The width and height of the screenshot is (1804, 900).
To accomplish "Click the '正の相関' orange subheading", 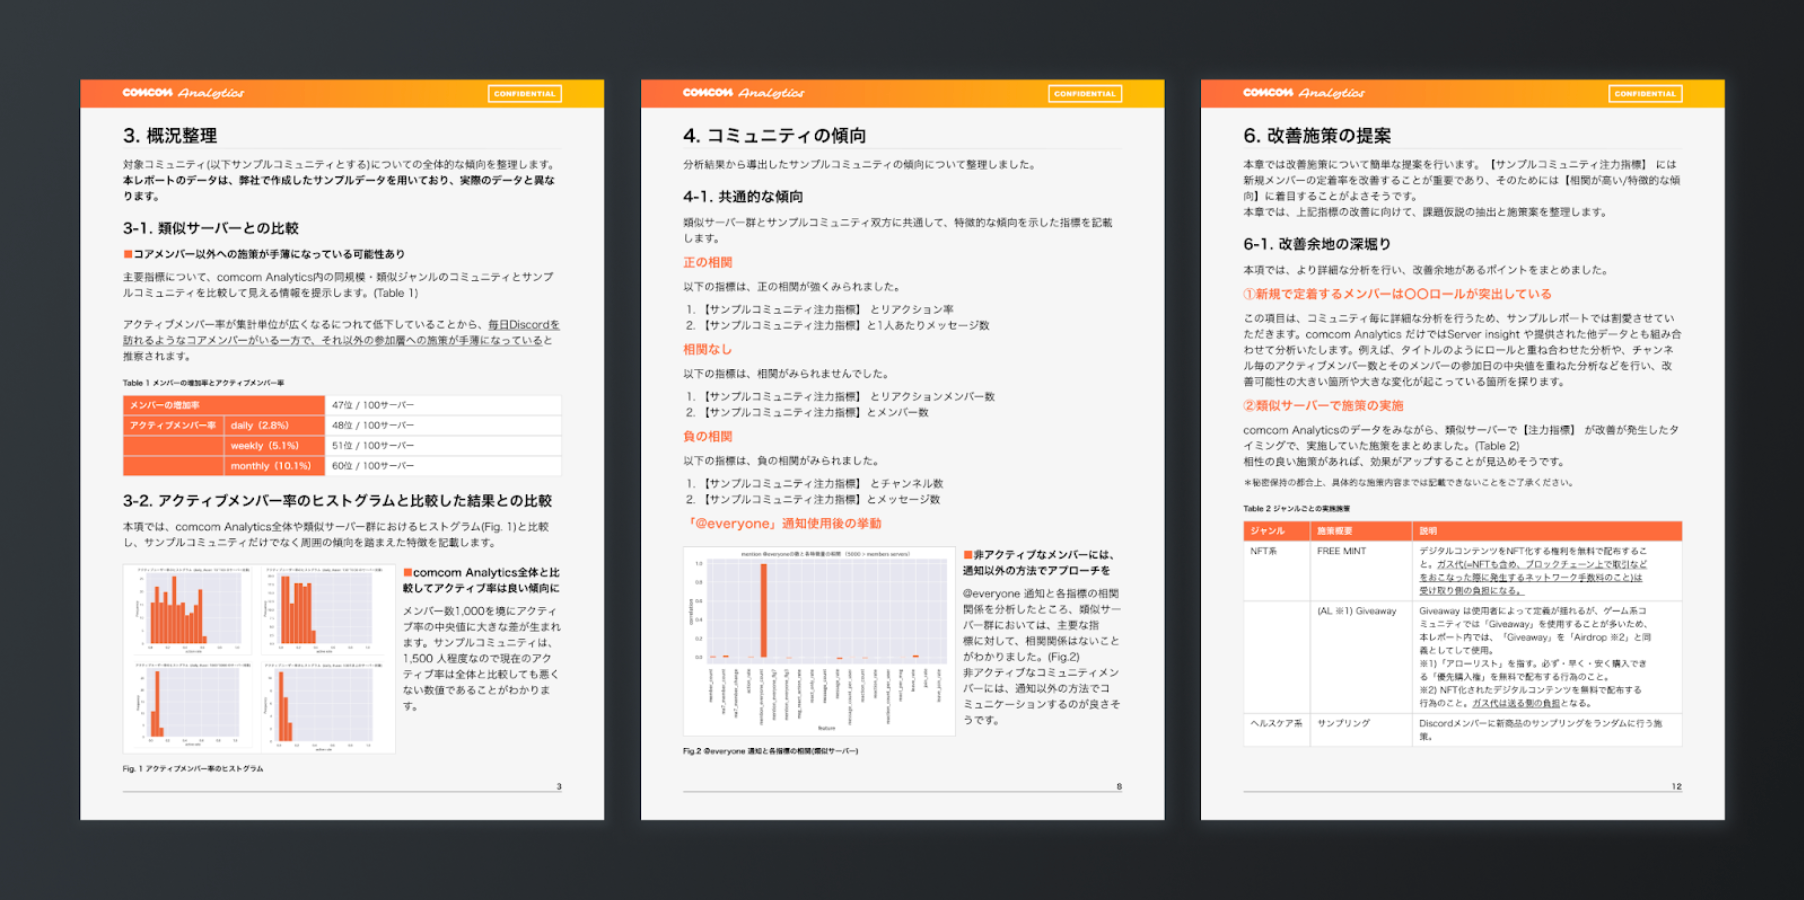I will 708,262.
